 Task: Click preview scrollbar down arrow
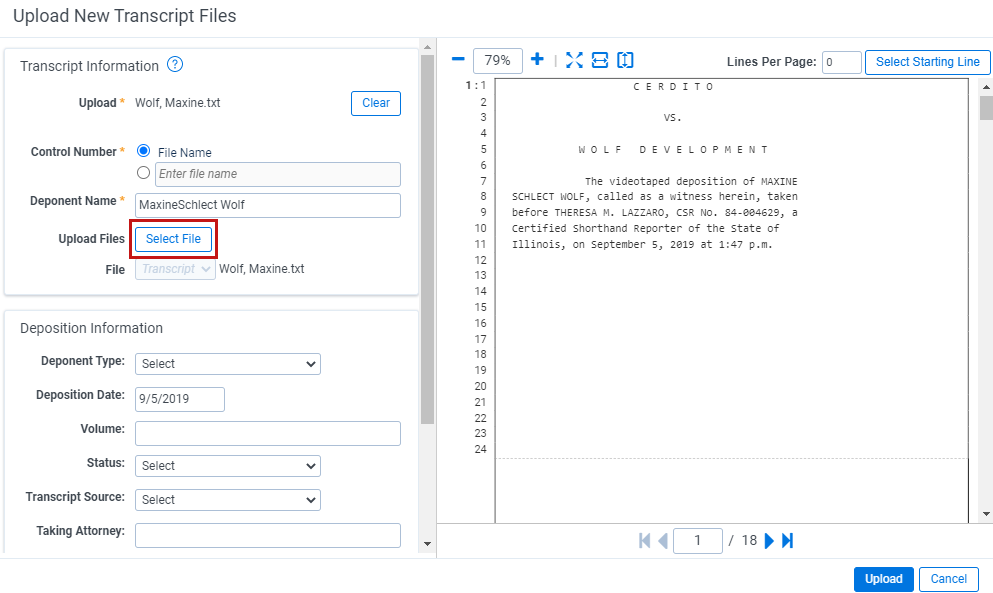(986, 514)
